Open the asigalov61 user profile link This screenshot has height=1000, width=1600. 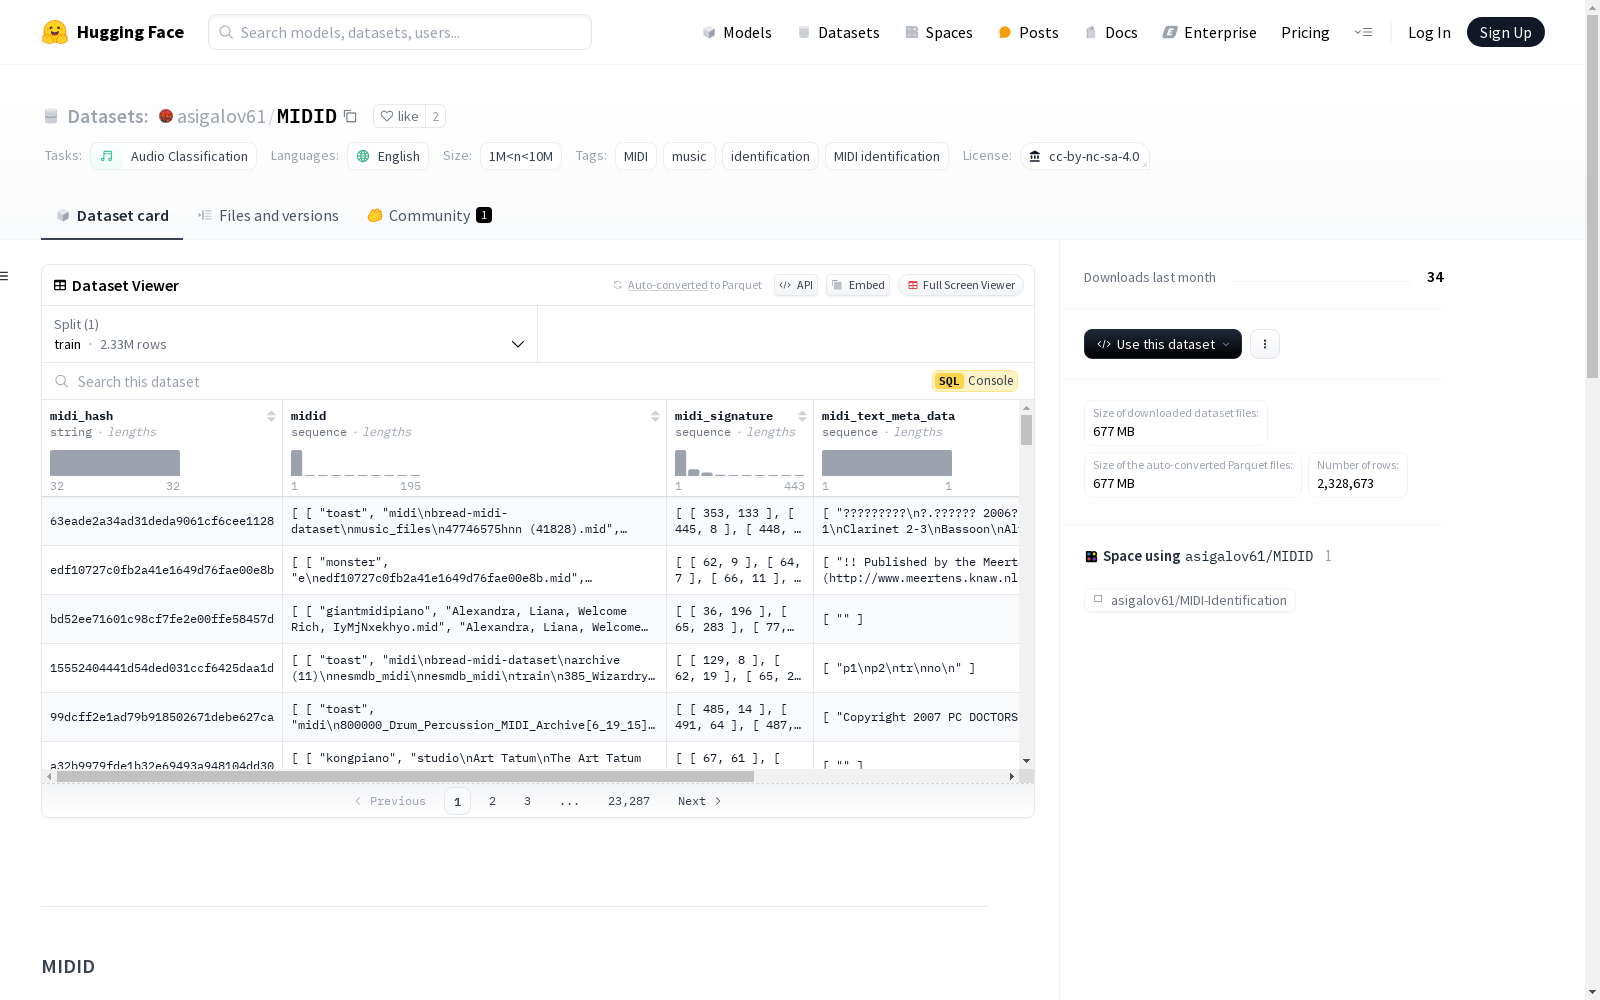coord(221,116)
